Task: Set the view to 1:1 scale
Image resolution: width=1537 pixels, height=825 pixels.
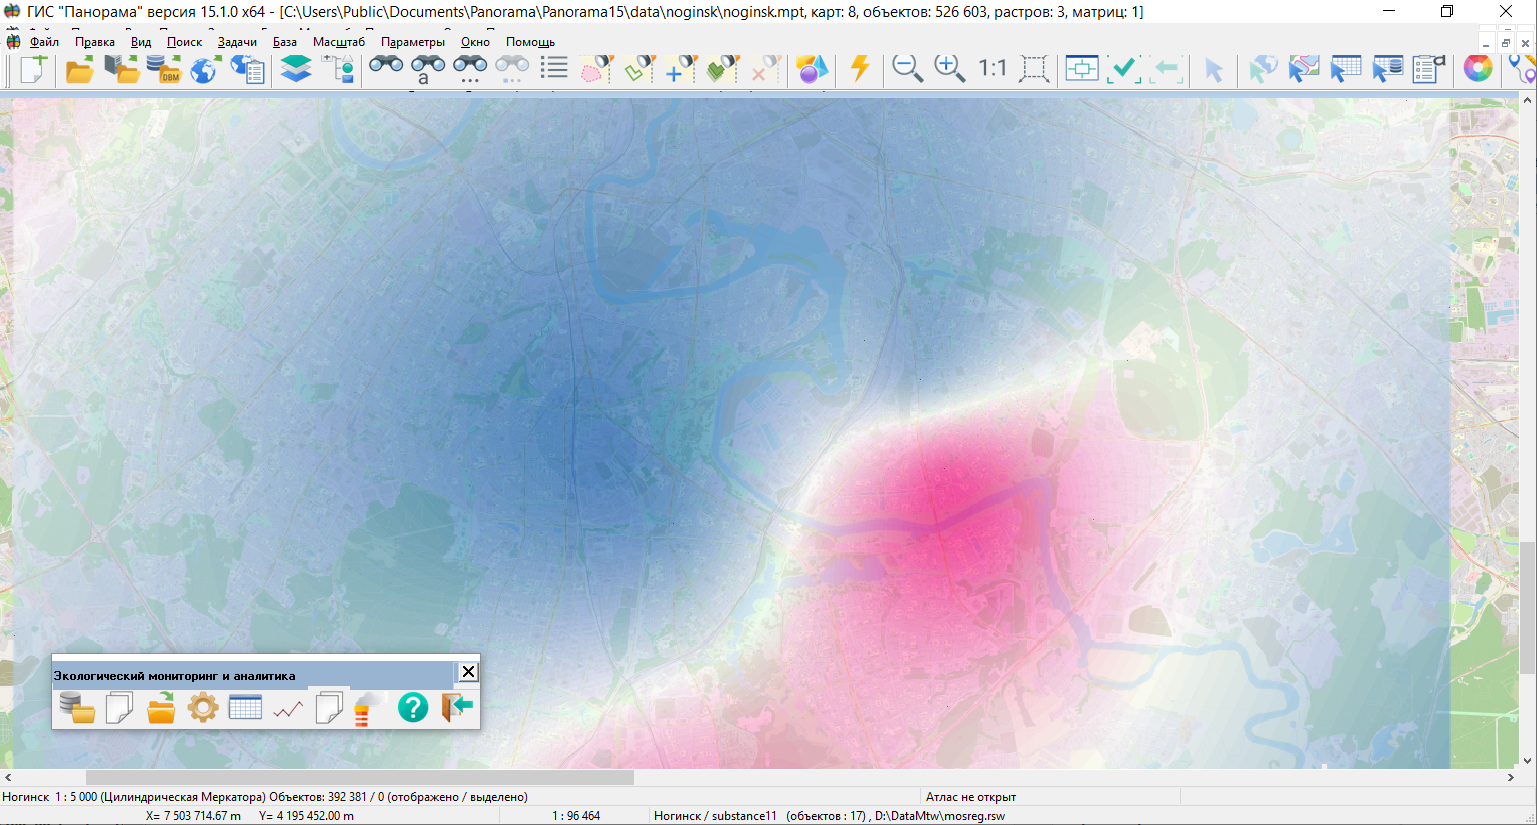Action: [x=992, y=68]
